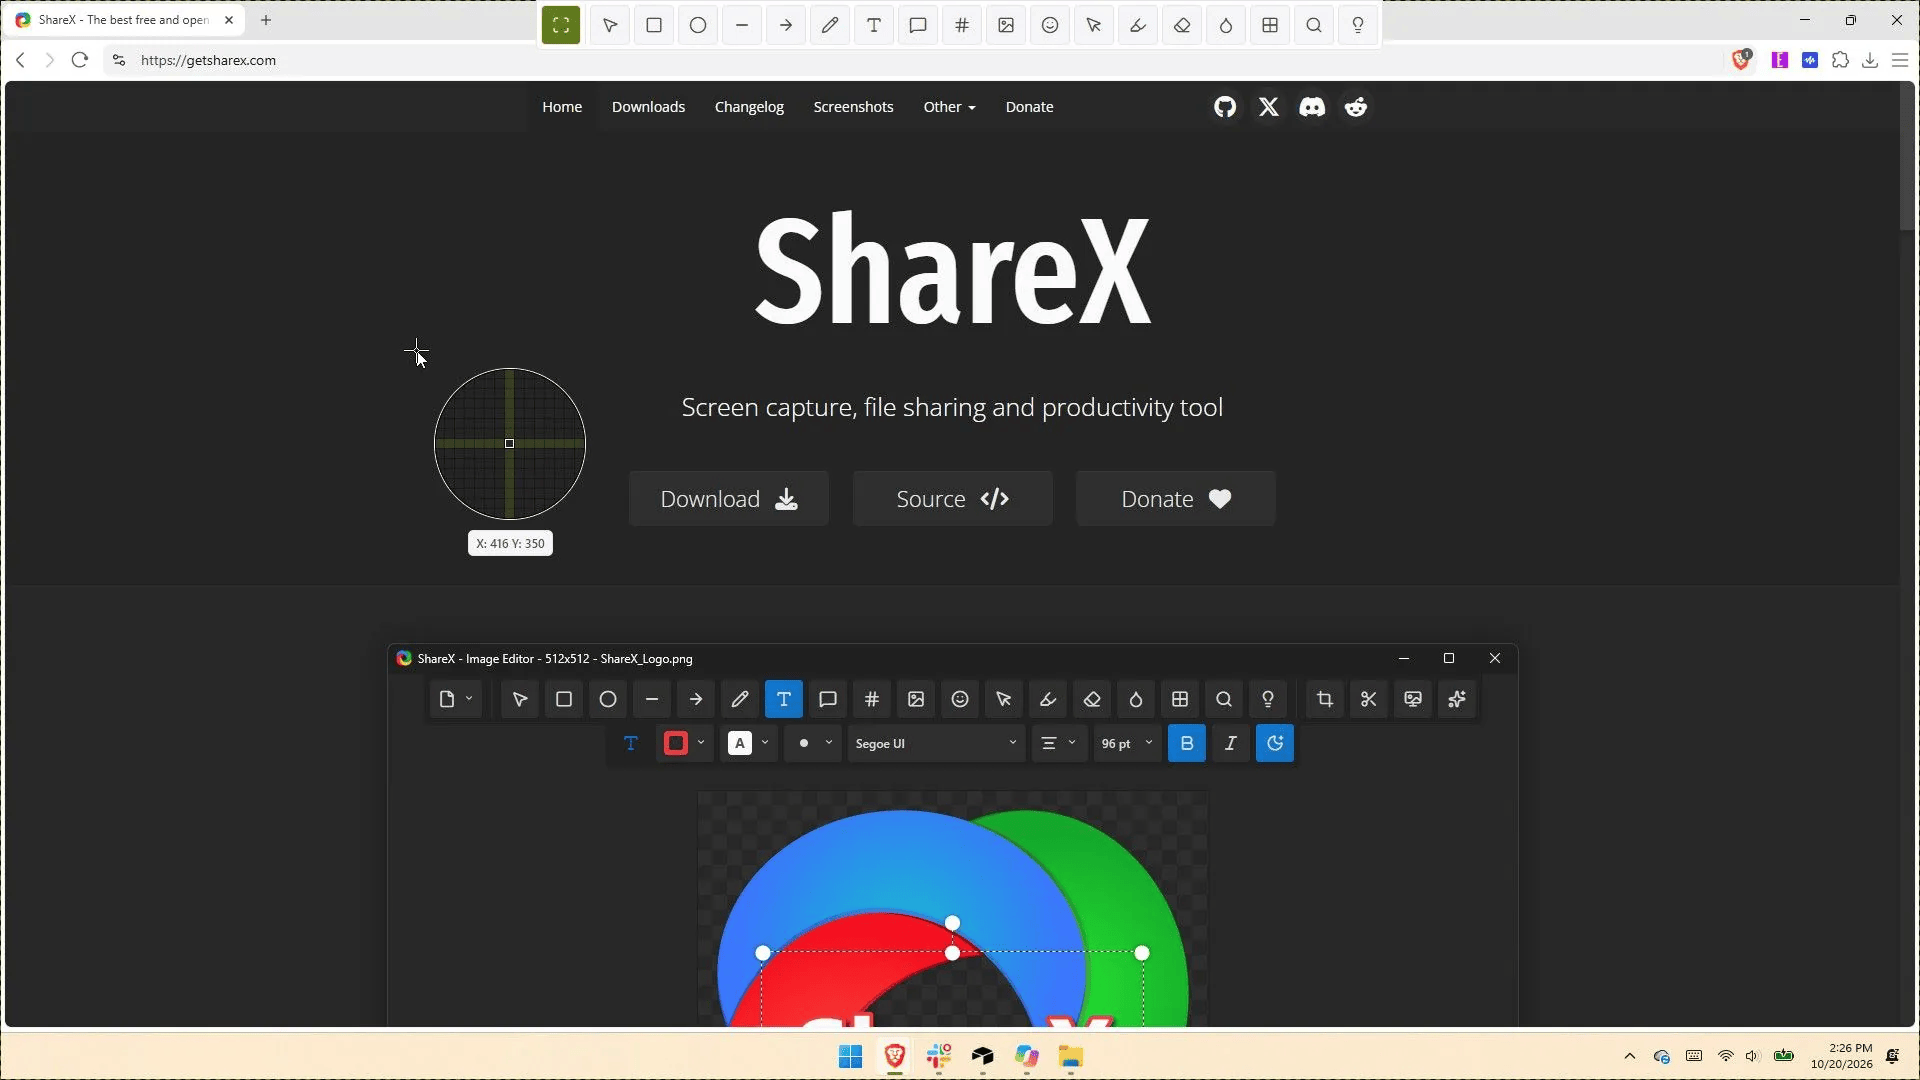Select the Pixelate grid tool in the top capture toolbar

coord(1270,26)
